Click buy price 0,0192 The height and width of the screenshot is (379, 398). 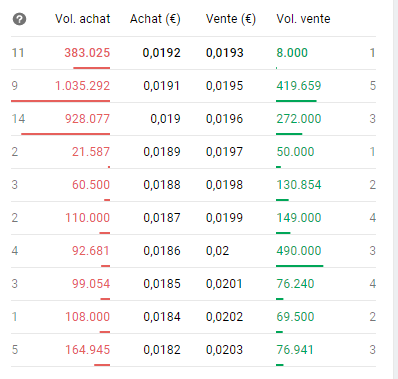162,53
